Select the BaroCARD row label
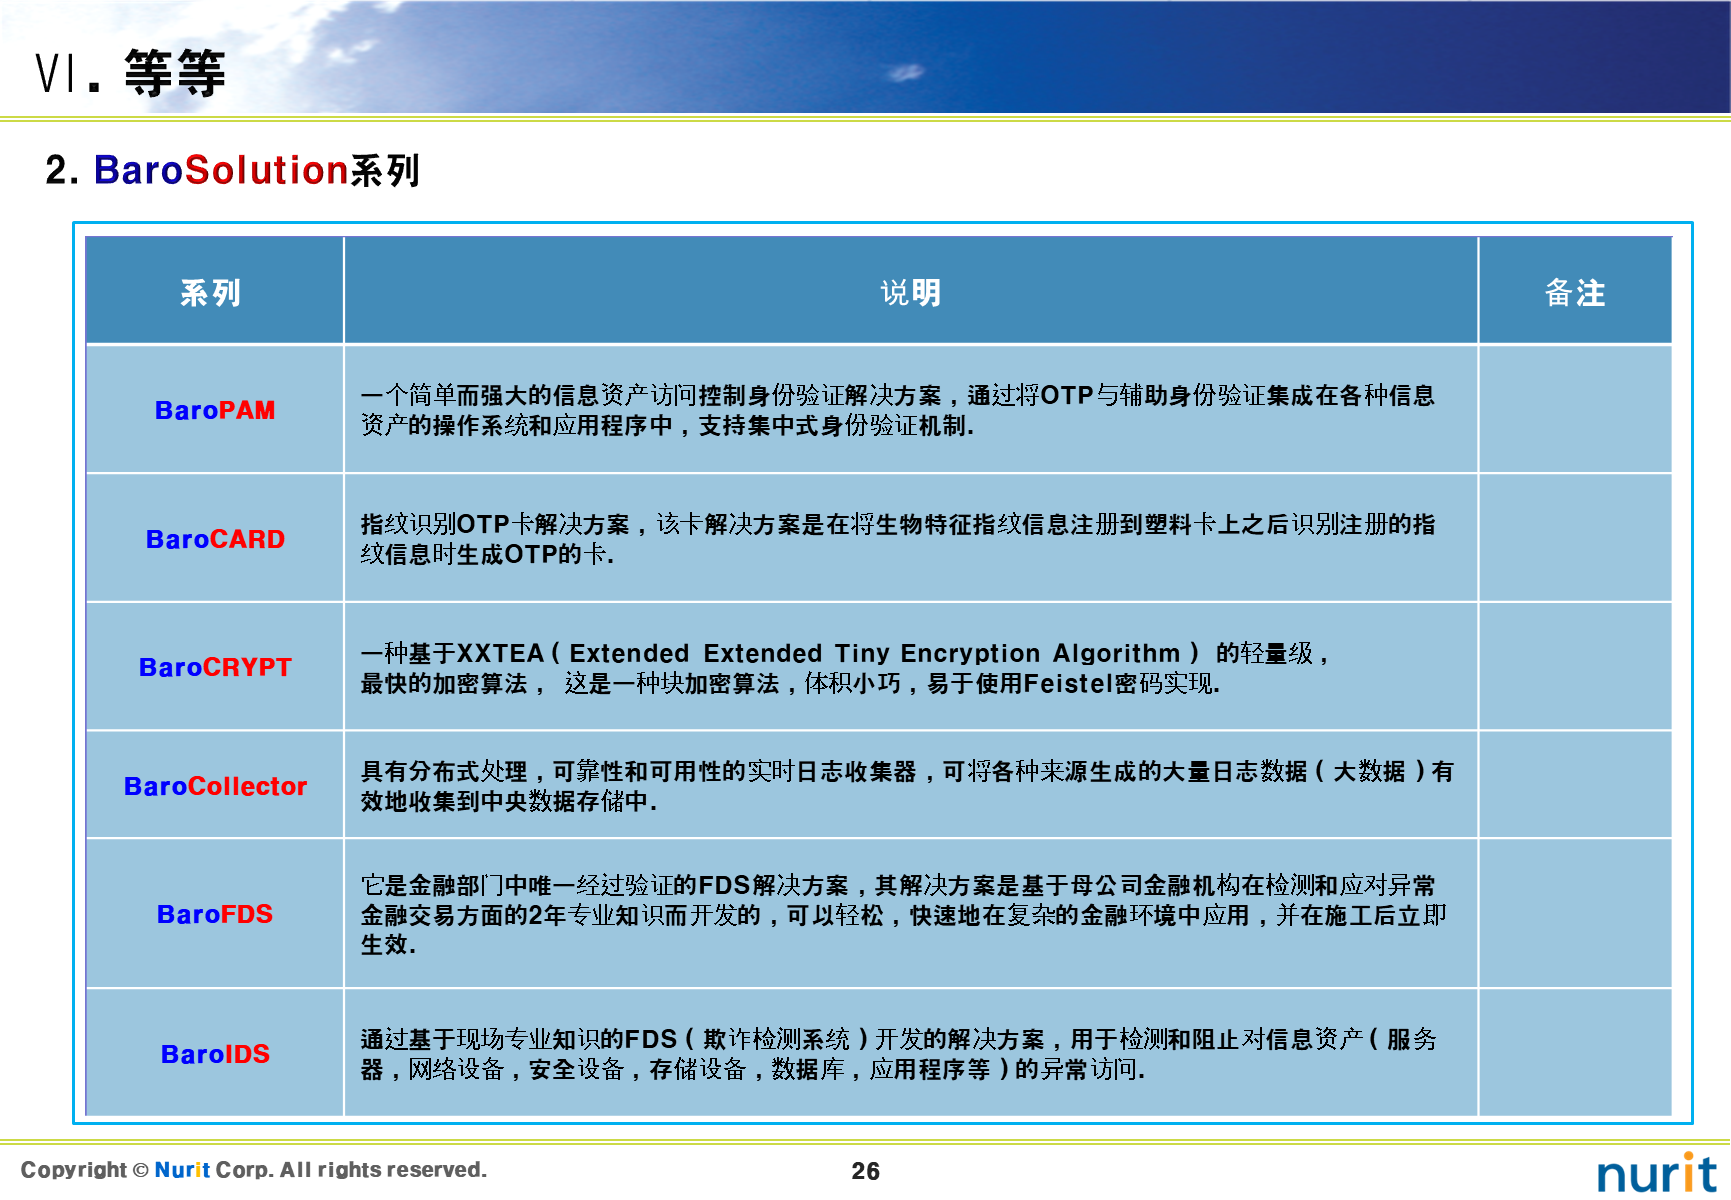The width and height of the screenshot is (1731, 1200). [215, 539]
